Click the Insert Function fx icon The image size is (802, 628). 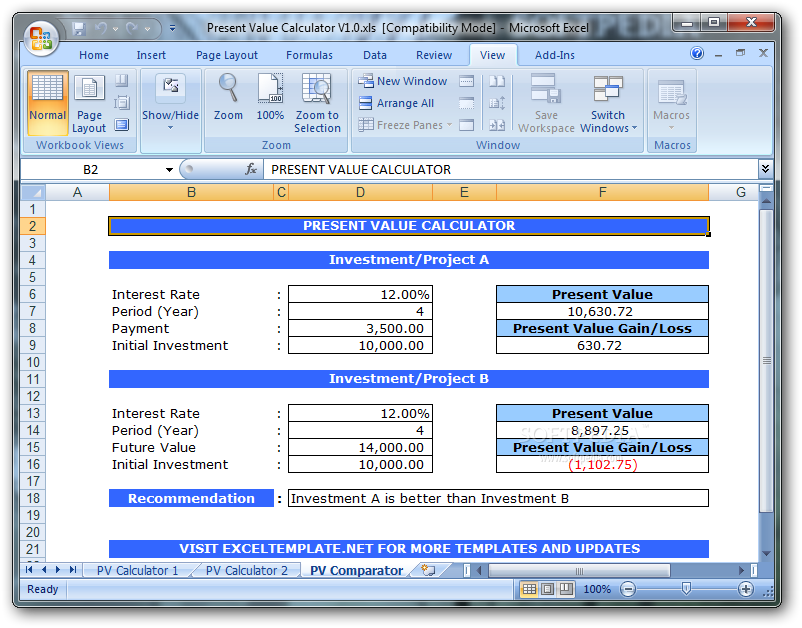click(251, 169)
